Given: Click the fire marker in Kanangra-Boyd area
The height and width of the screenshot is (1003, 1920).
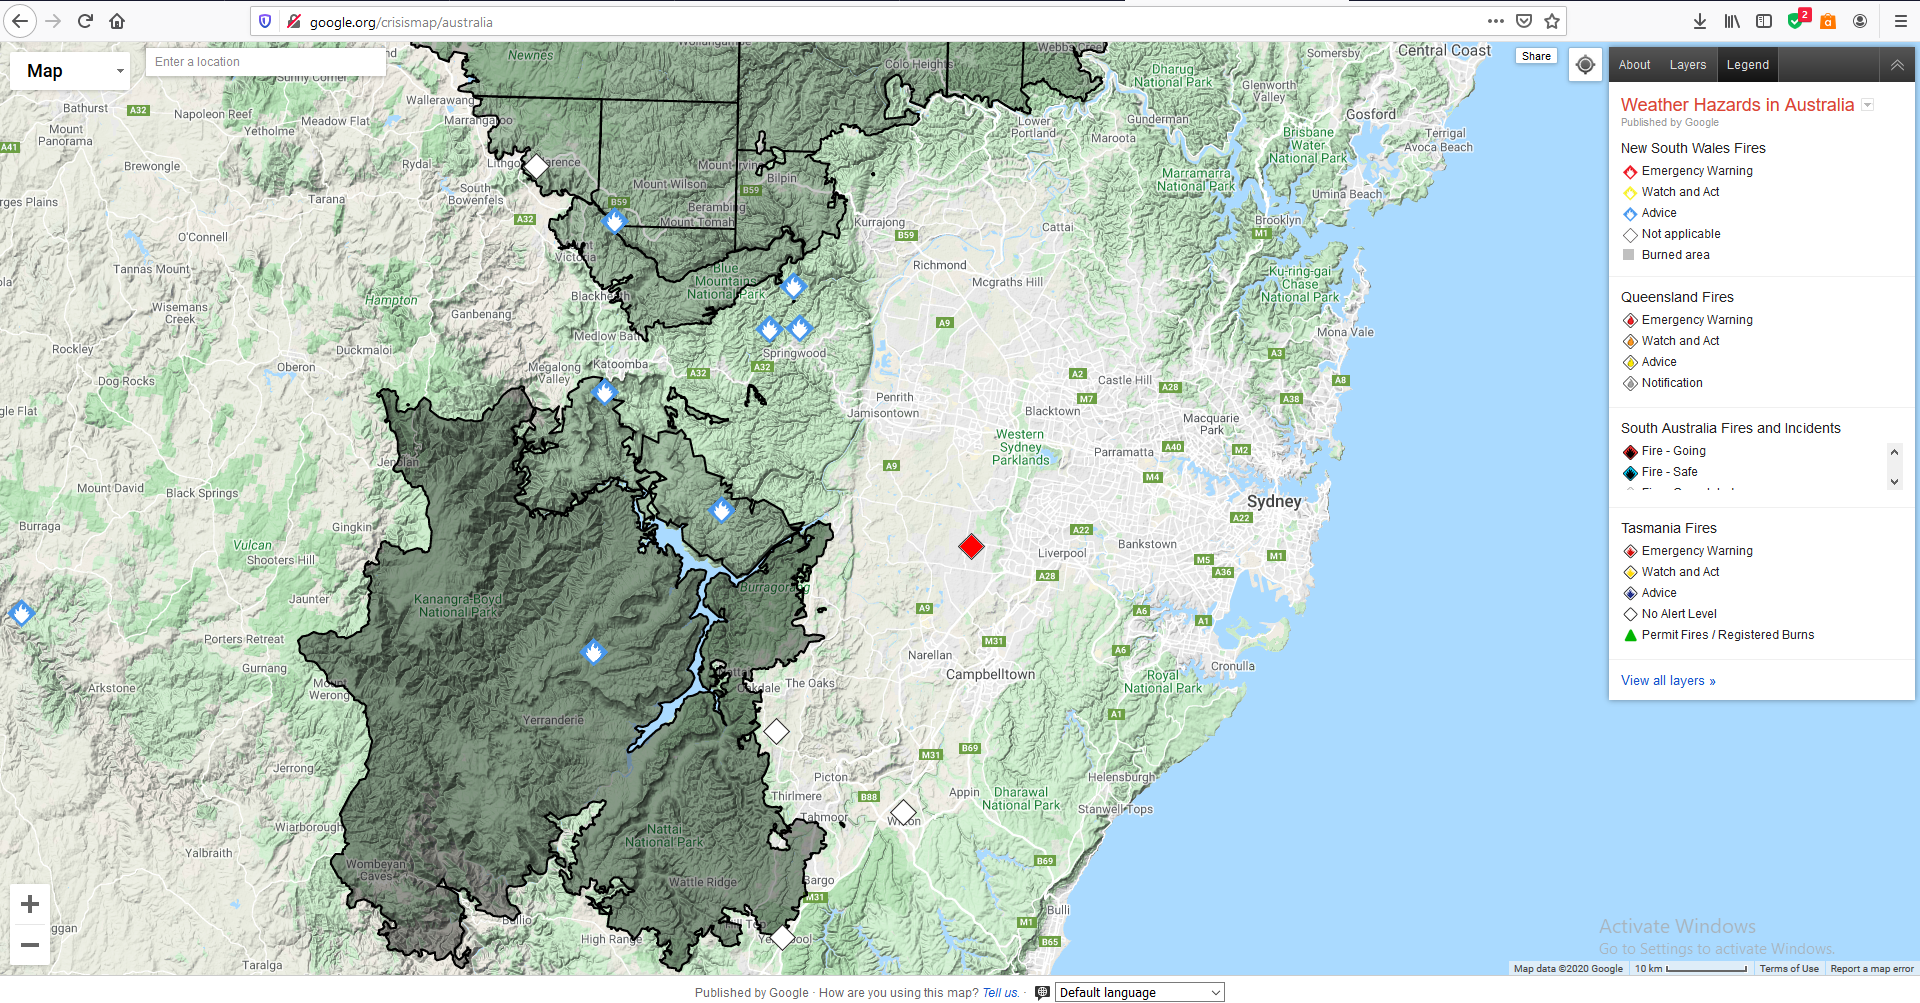Looking at the screenshot, I should click(x=594, y=653).
